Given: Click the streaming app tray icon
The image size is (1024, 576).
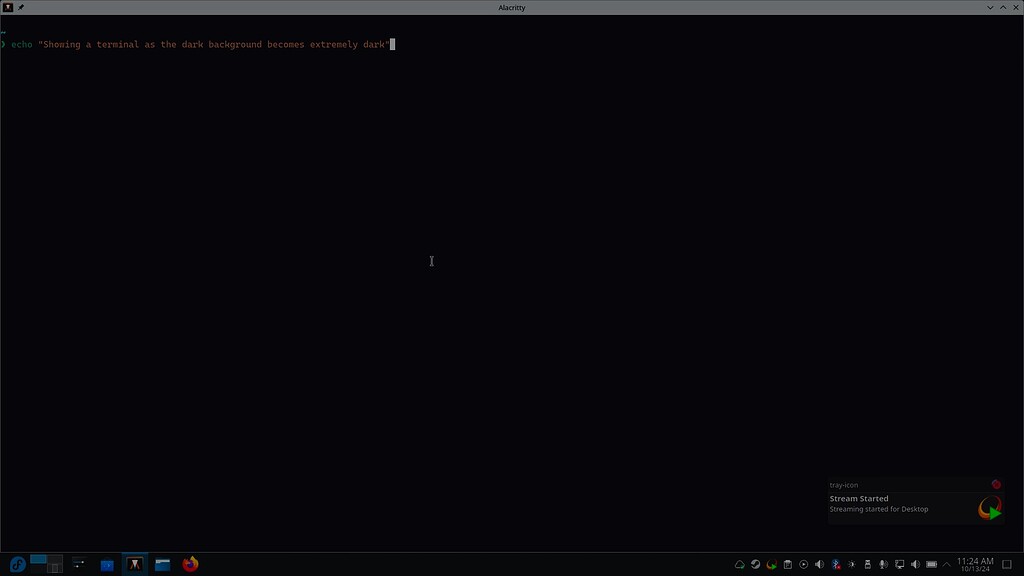Looking at the screenshot, I should [x=771, y=563].
